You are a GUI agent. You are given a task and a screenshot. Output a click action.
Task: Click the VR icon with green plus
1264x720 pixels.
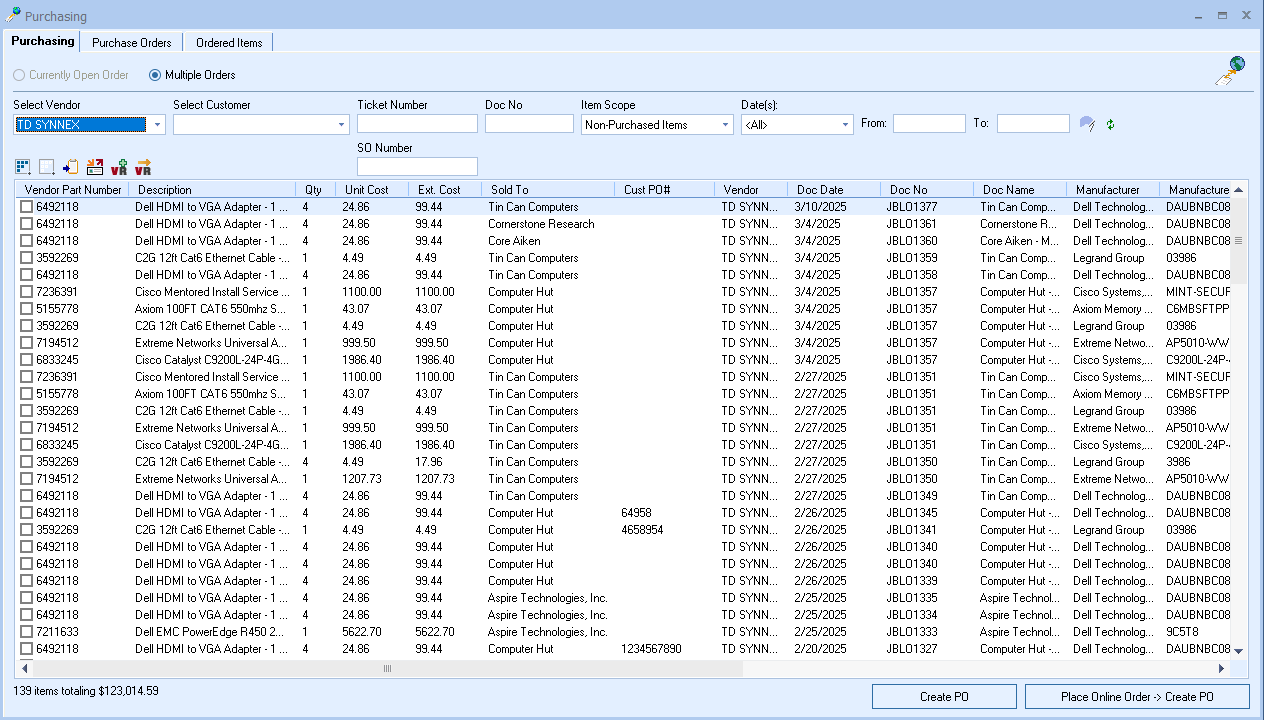tap(119, 167)
